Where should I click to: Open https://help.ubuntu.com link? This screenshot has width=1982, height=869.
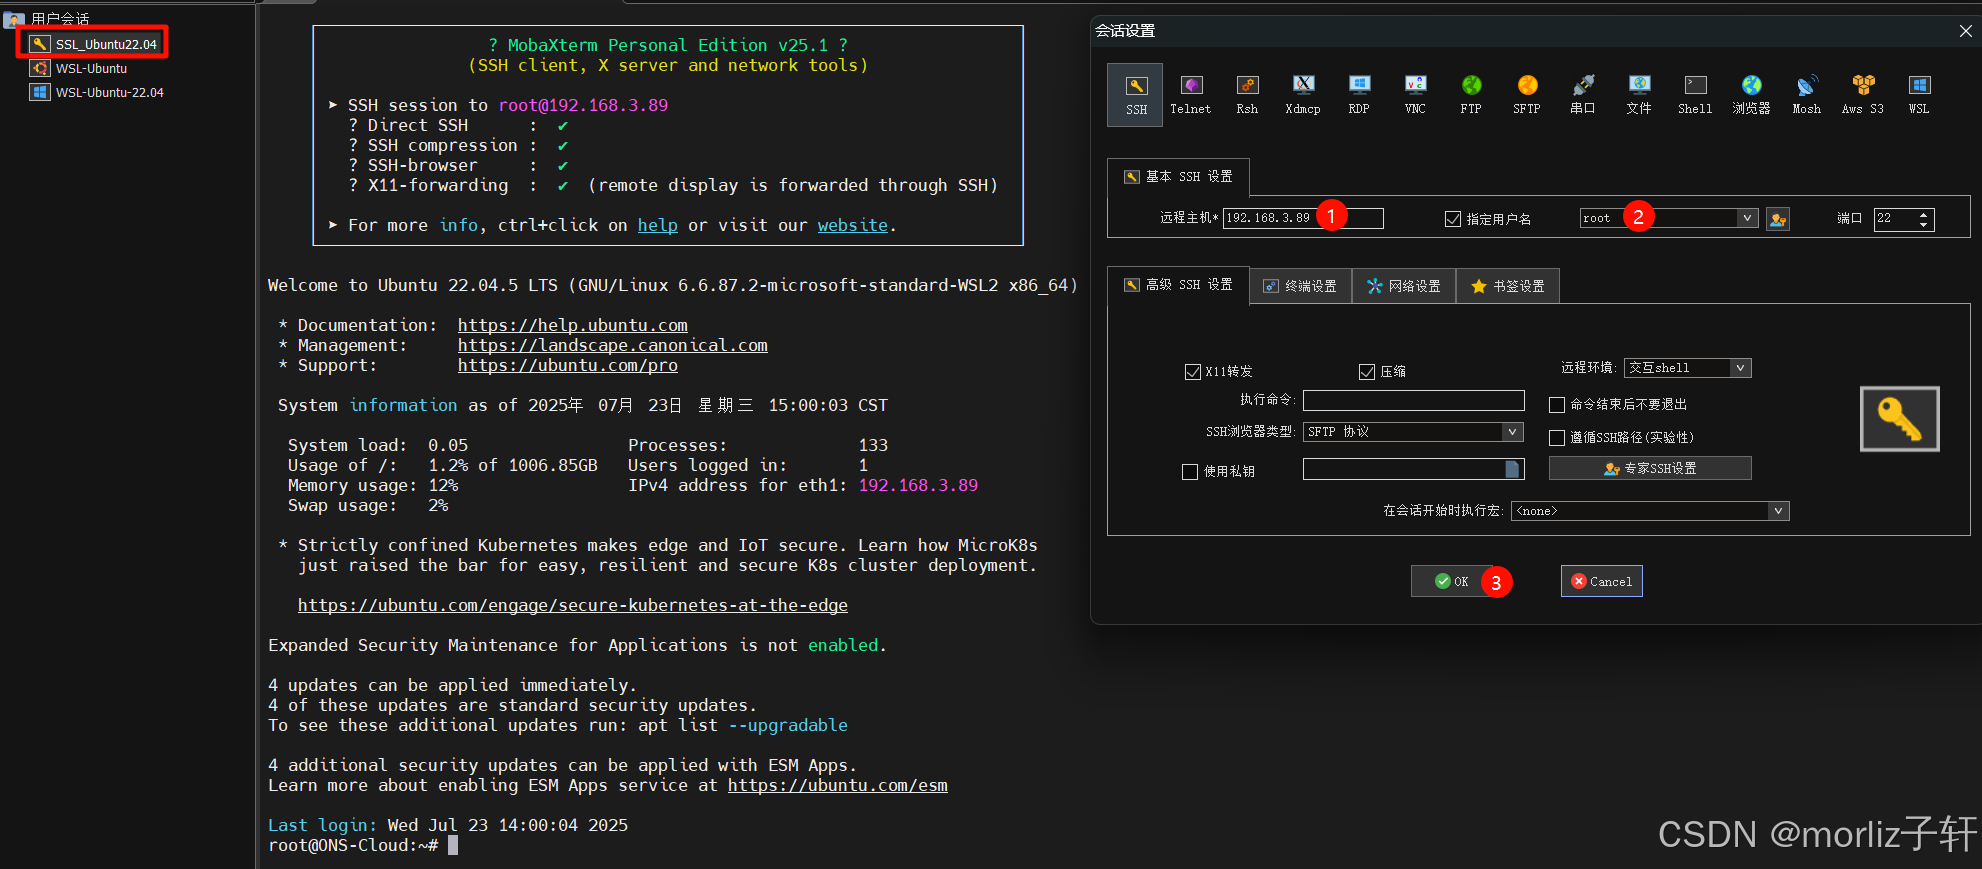pyautogui.click(x=573, y=325)
